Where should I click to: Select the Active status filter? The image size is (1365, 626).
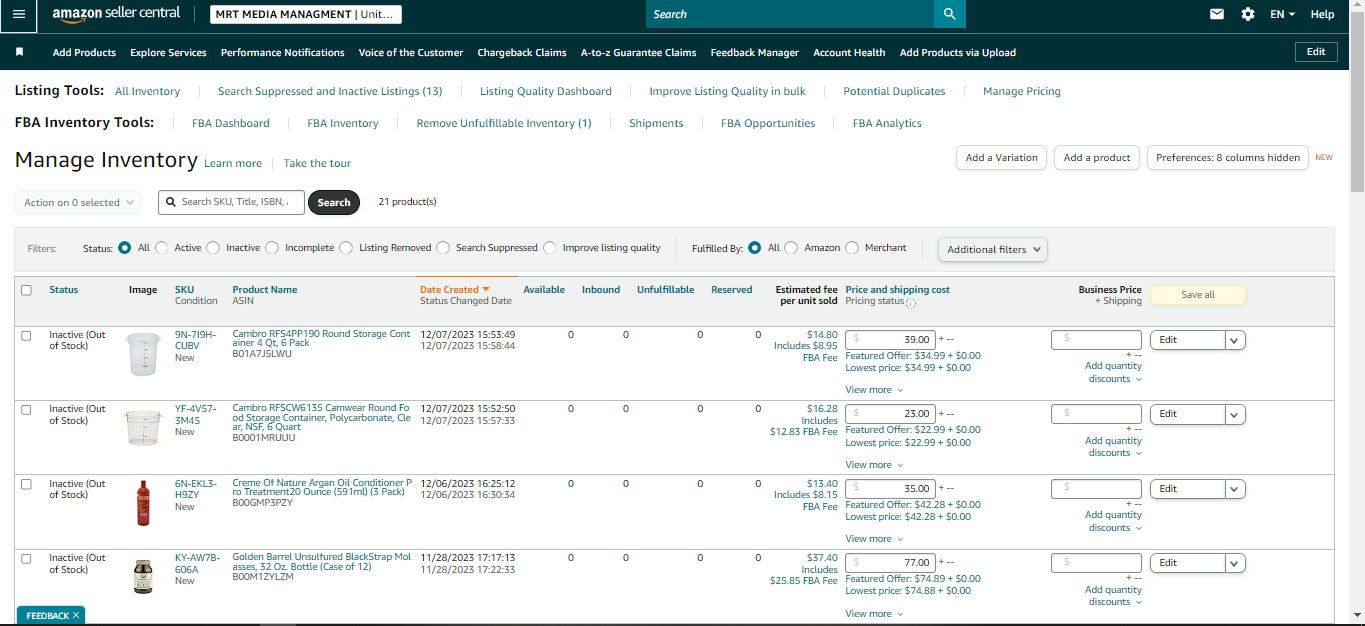tap(162, 248)
